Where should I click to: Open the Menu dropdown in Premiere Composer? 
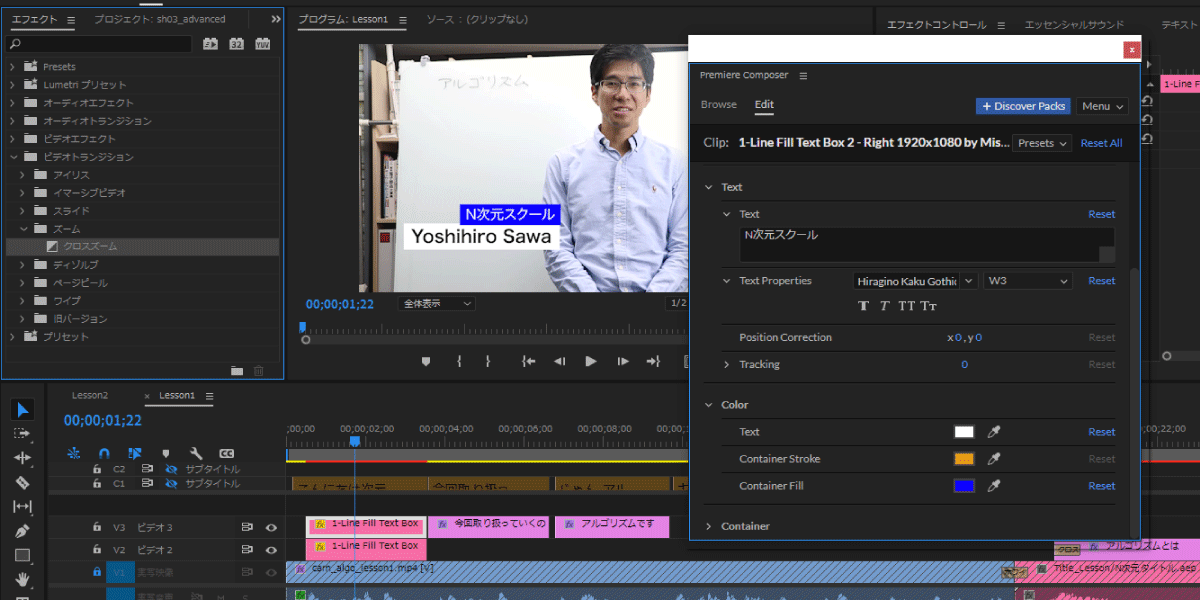pos(1103,106)
